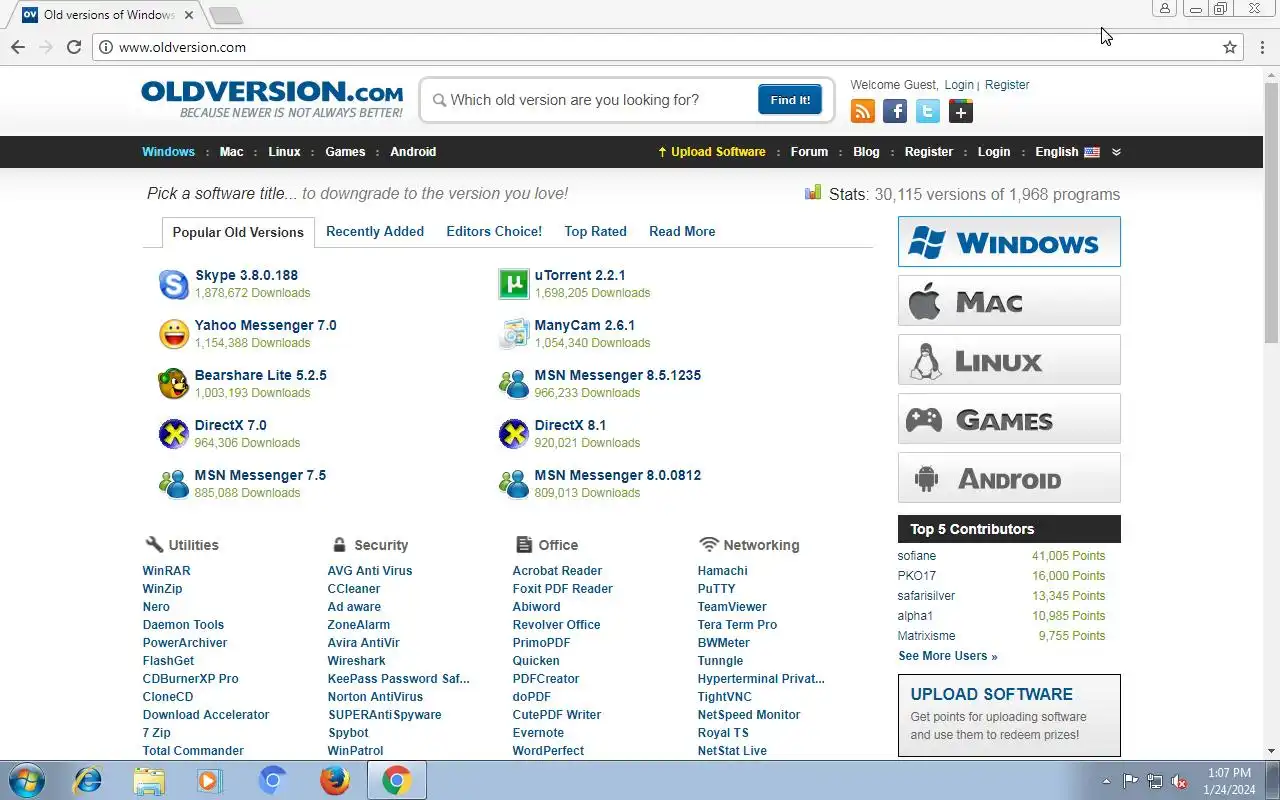Screen dimensions: 1280x800
Task: Click the browser address bar URL
Action: coord(182,47)
